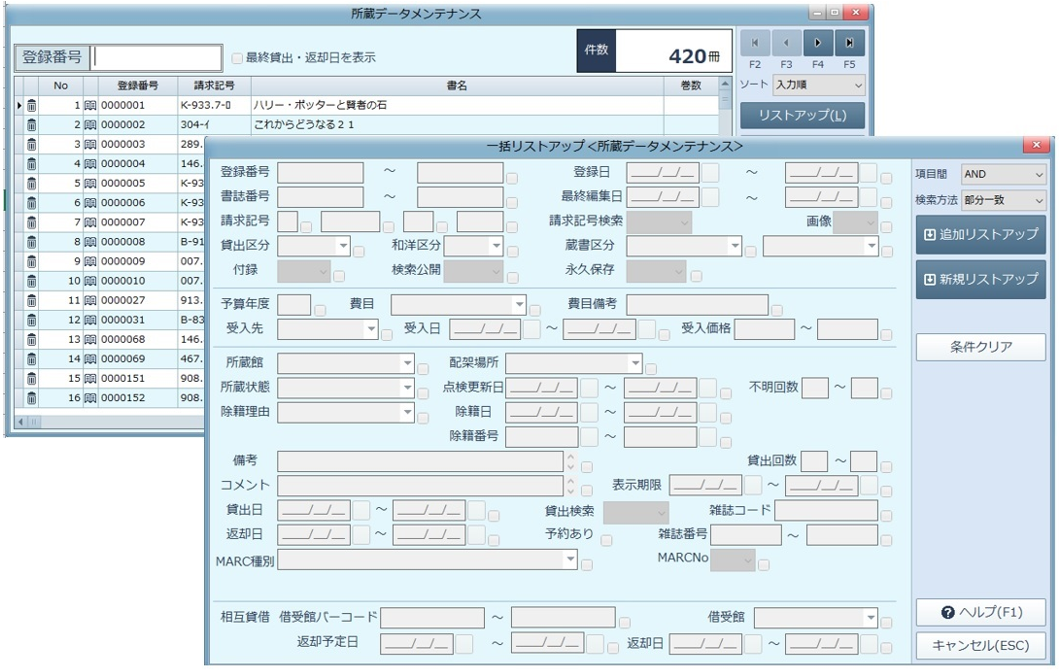The image size is (1062, 670).
Task: Toggle checkbox next to 和洋区分 dropdown
Action: (513, 252)
